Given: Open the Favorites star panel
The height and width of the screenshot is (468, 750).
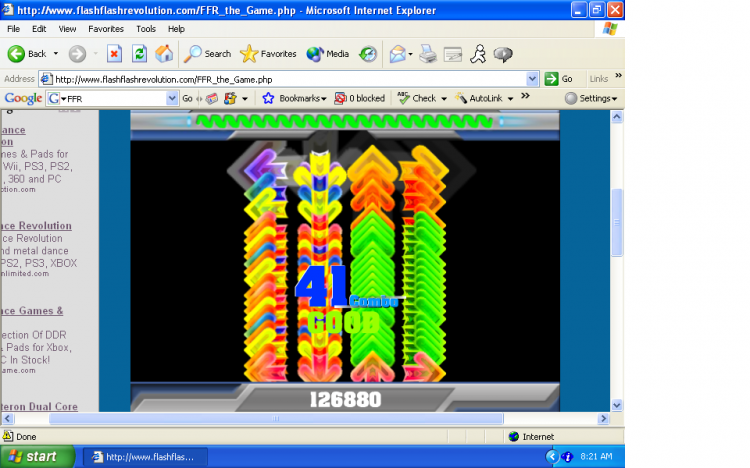Looking at the screenshot, I should 268,54.
